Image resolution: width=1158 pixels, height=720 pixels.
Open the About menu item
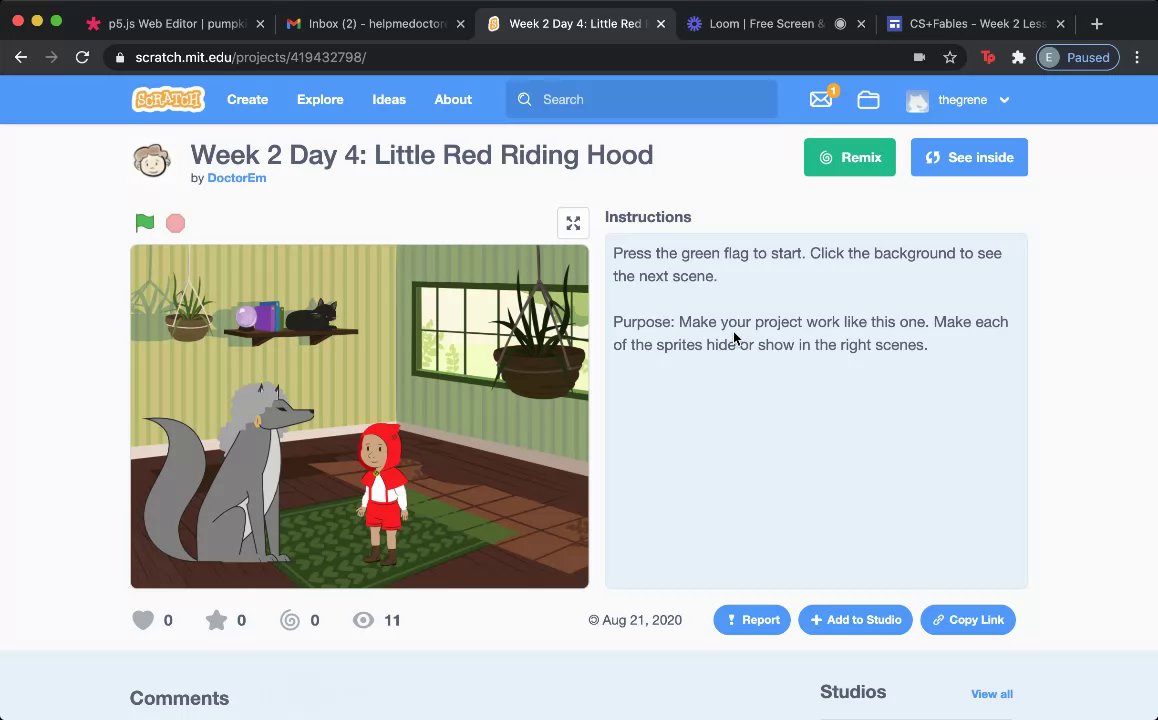(x=453, y=100)
